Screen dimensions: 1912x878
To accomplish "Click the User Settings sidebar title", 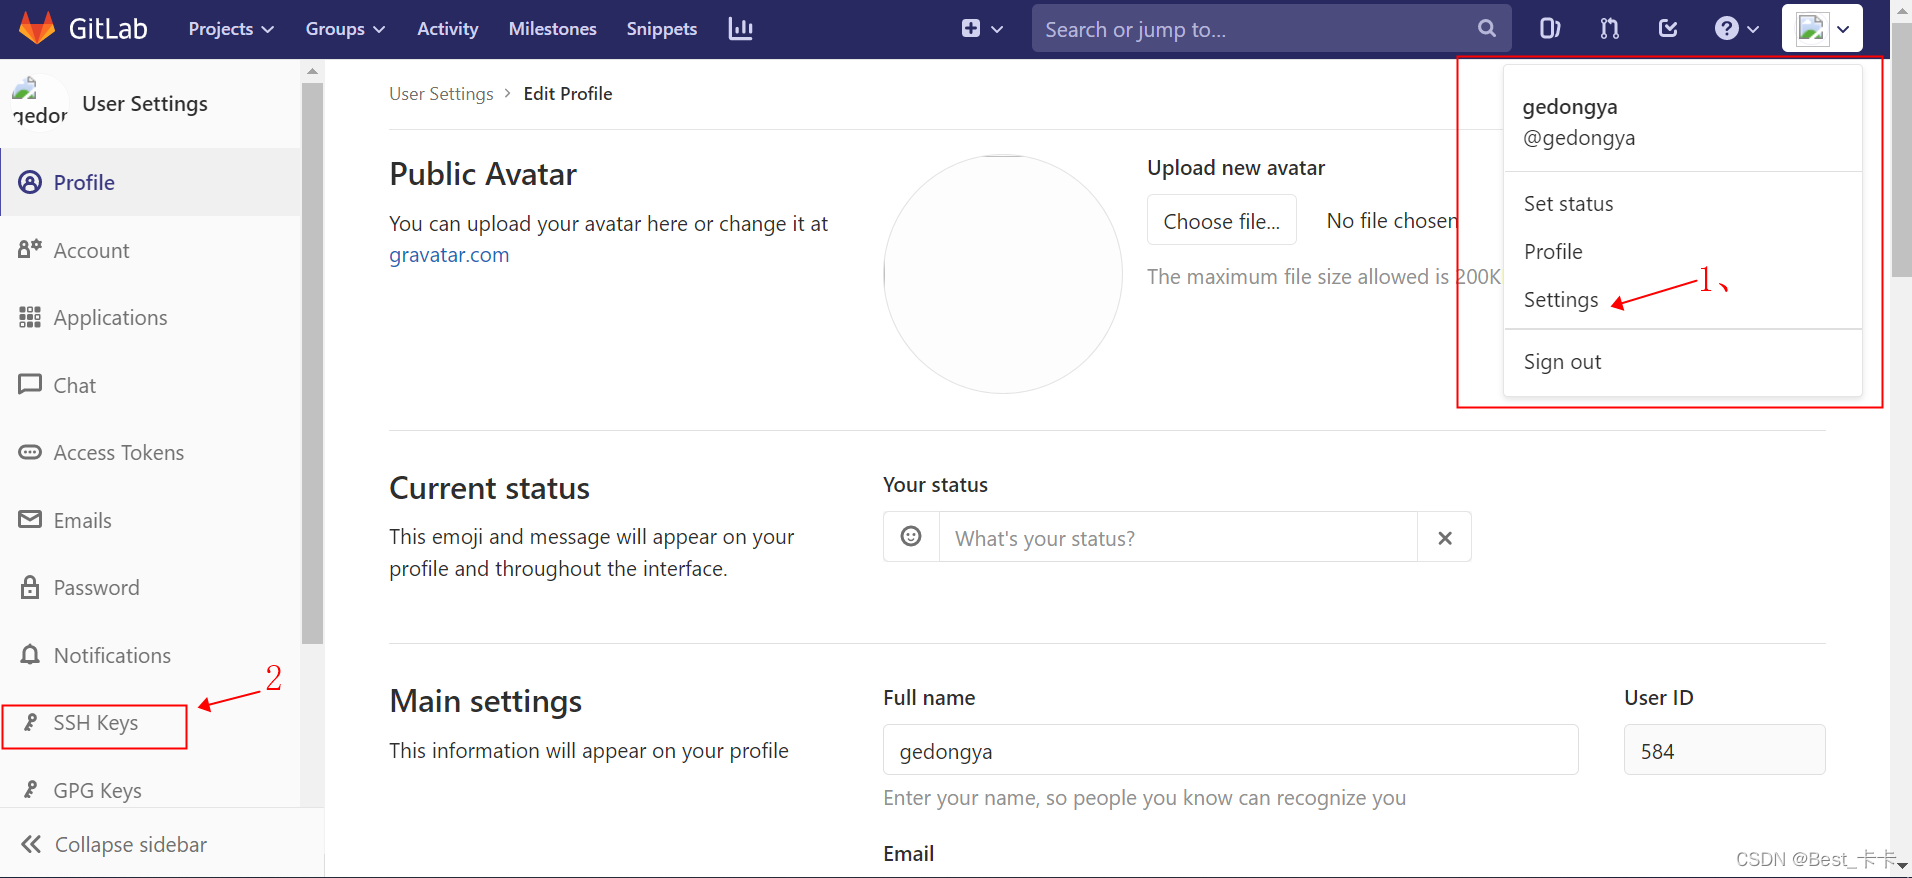I will coord(145,104).
